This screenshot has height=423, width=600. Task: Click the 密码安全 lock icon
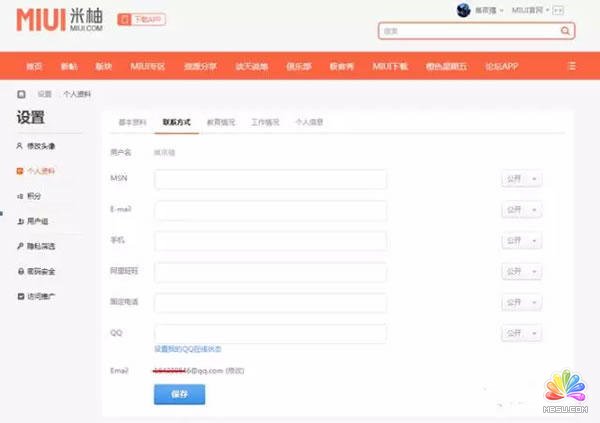point(20,271)
